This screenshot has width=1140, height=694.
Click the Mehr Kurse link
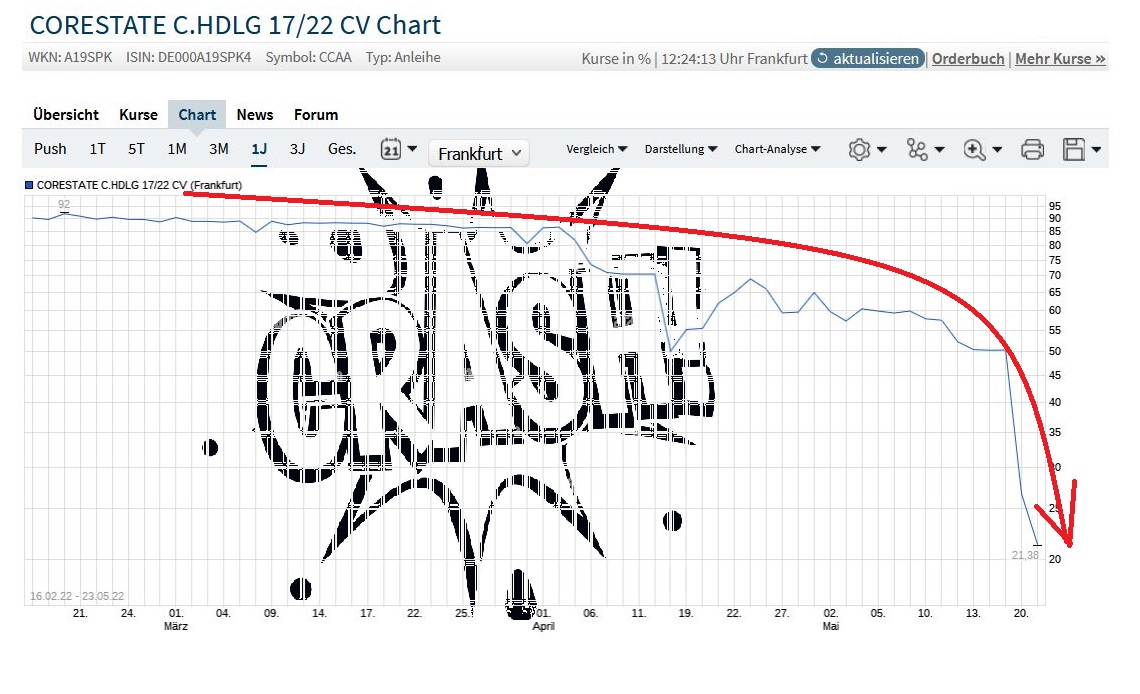1060,59
